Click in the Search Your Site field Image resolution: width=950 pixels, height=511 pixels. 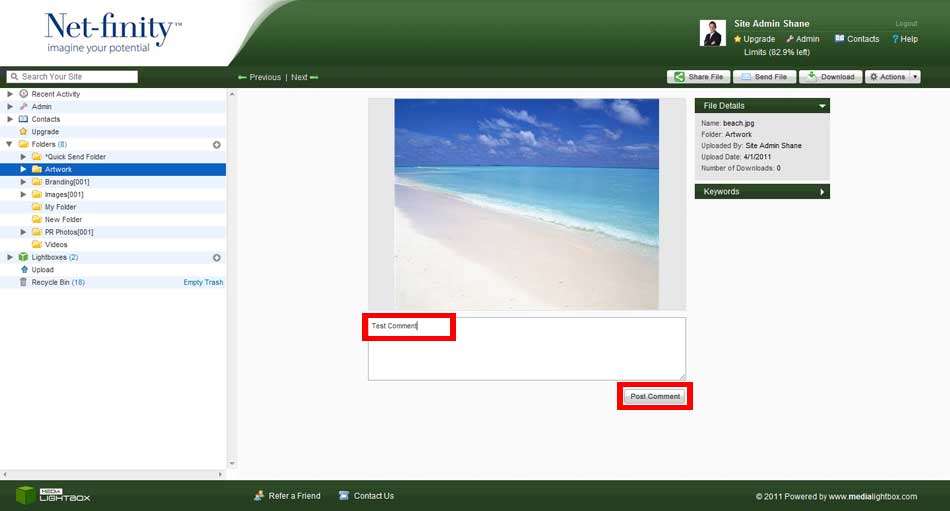click(78, 77)
